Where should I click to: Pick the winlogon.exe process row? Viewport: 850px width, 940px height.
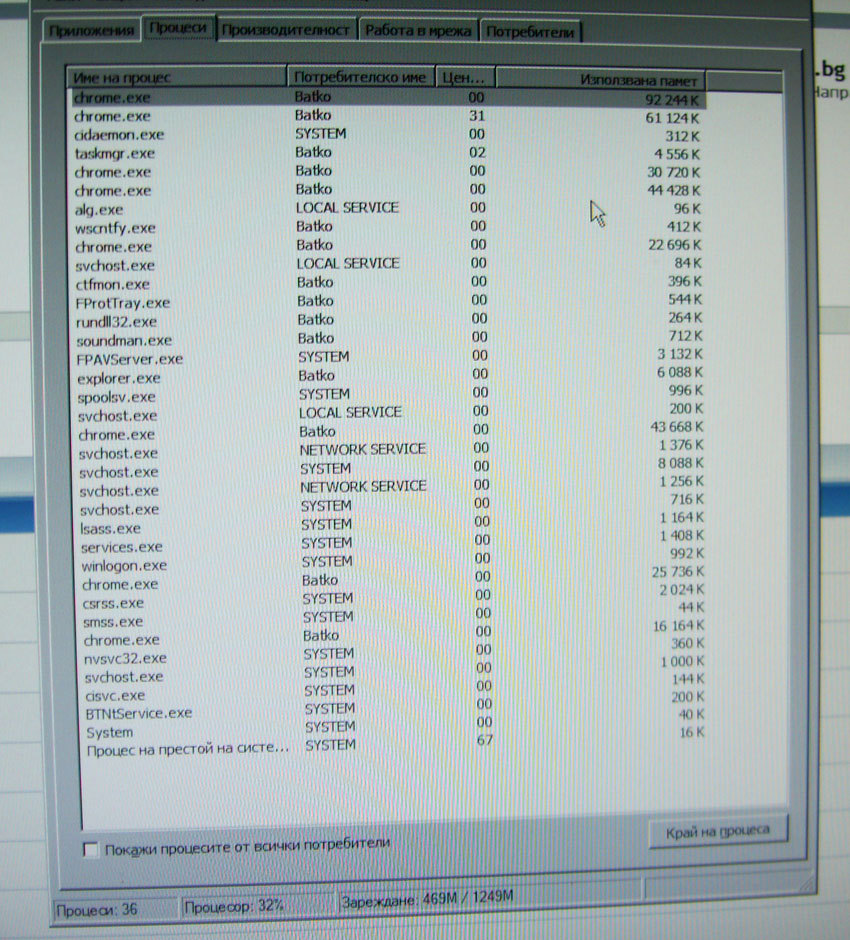pyautogui.click(x=124, y=566)
